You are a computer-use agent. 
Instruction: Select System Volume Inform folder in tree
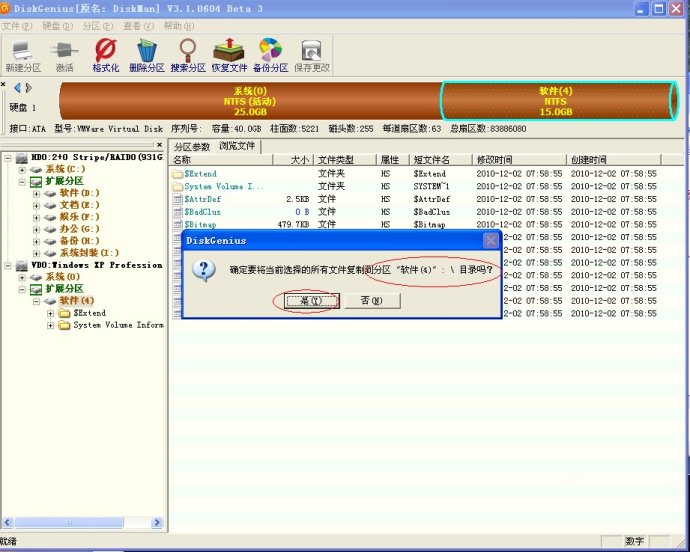118,325
